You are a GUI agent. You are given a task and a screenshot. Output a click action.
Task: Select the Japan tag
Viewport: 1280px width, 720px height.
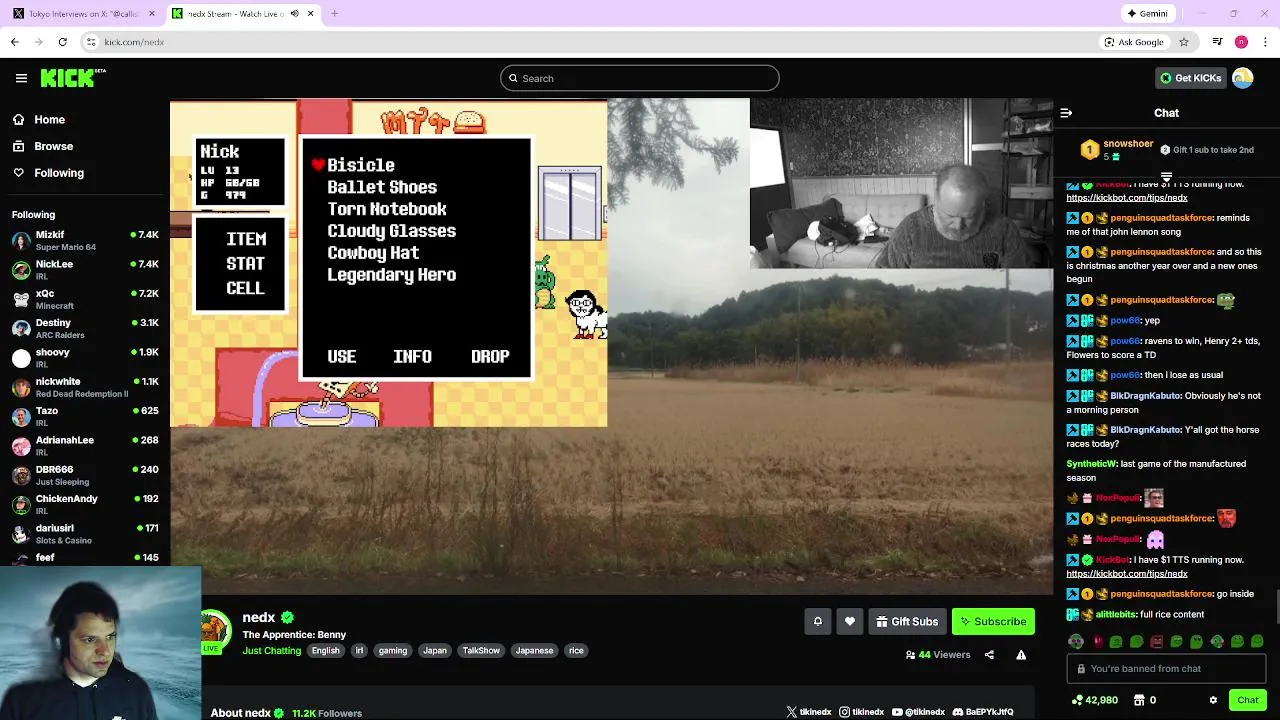[x=435, y=651]
